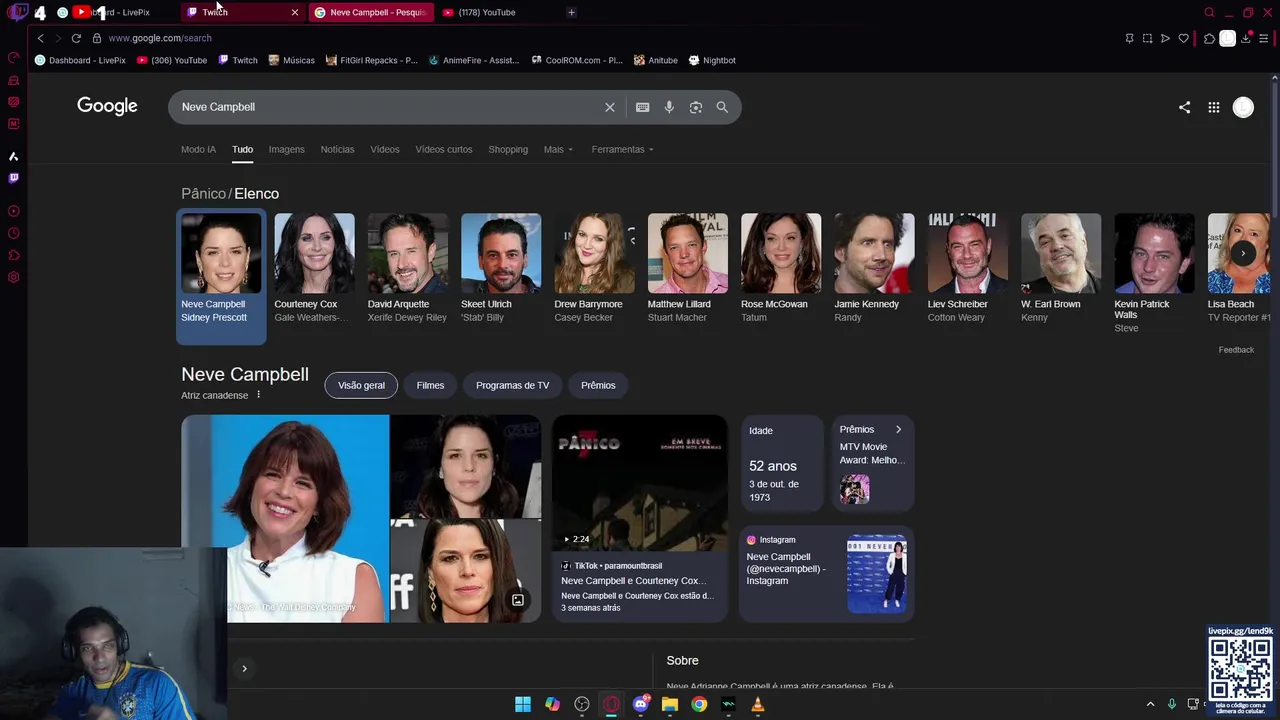Open the Nightbot bookmark
This screenshot has height=720, width=1280.
point(711,60)
